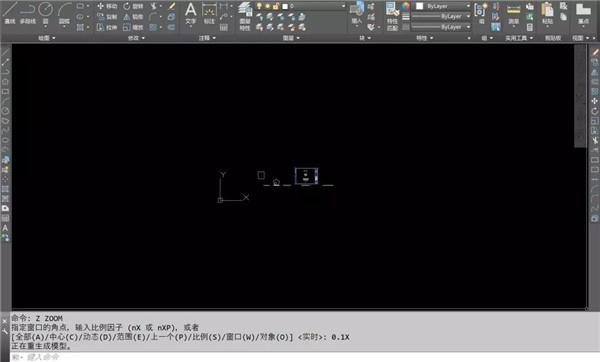
Task: Click the 复制 (Copy) tool
Action: pyautogui.click(x=108, y=17)
